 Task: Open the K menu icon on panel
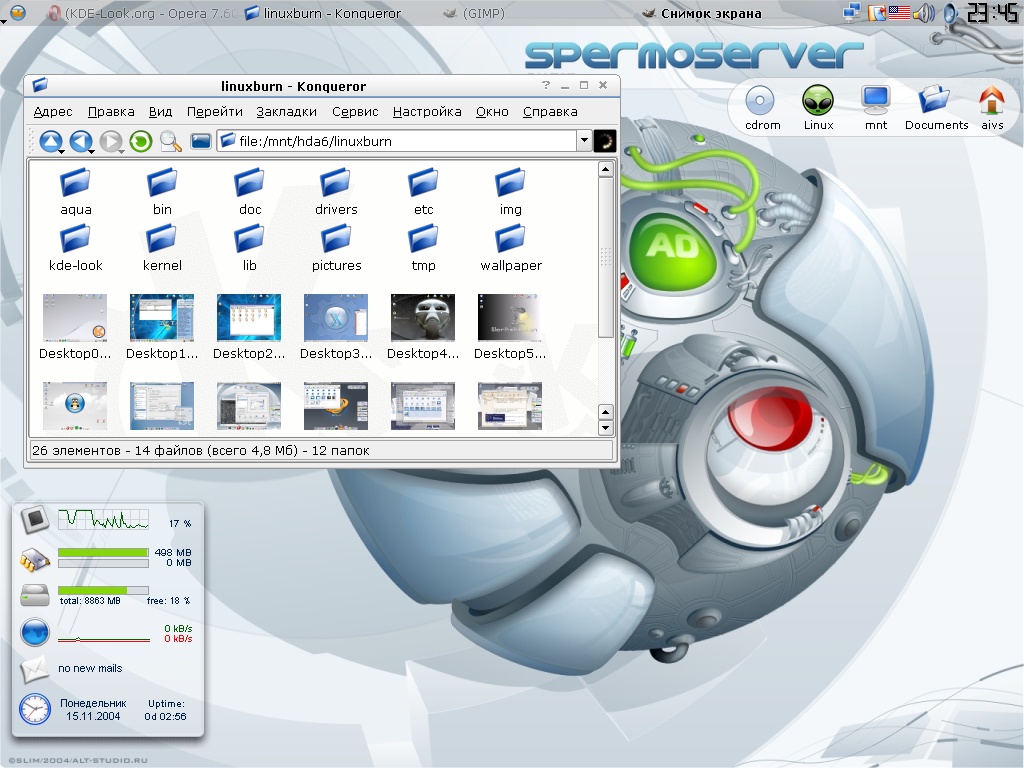(18, 12)
